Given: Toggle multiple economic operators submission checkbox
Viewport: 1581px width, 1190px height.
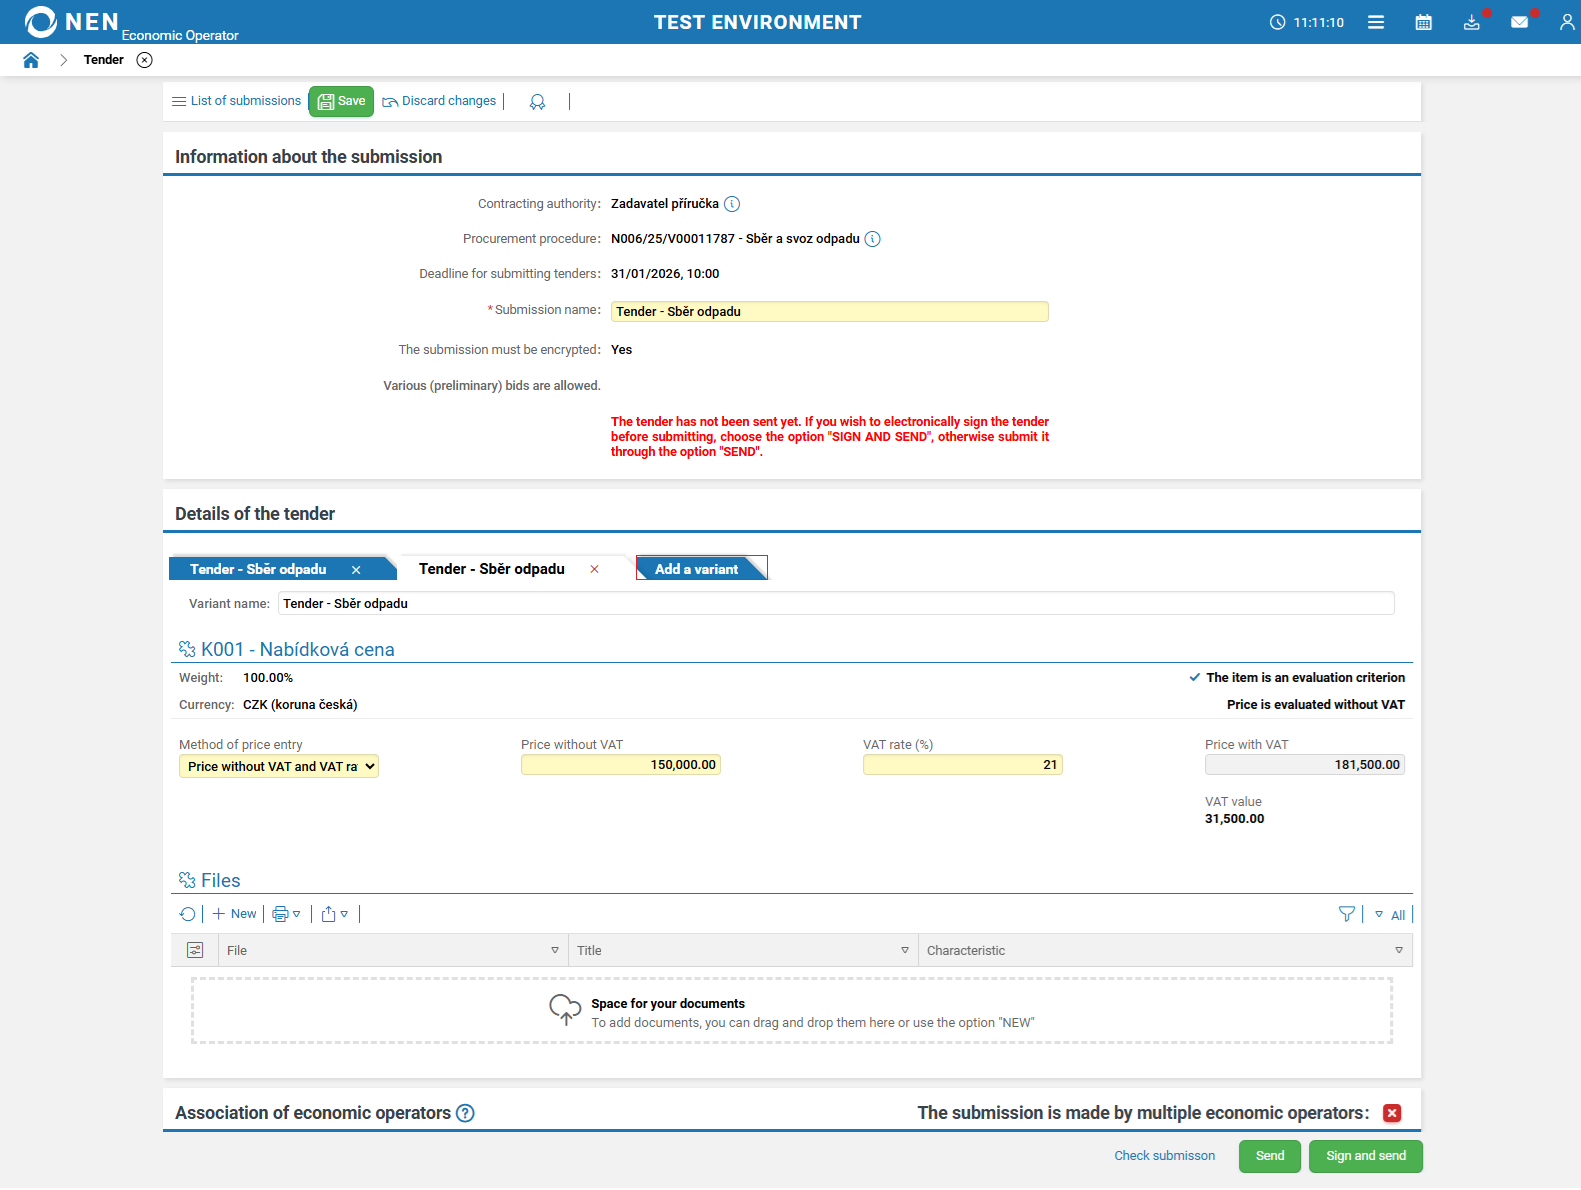Looking at the screenshot, I should tap(1391, 1113).
